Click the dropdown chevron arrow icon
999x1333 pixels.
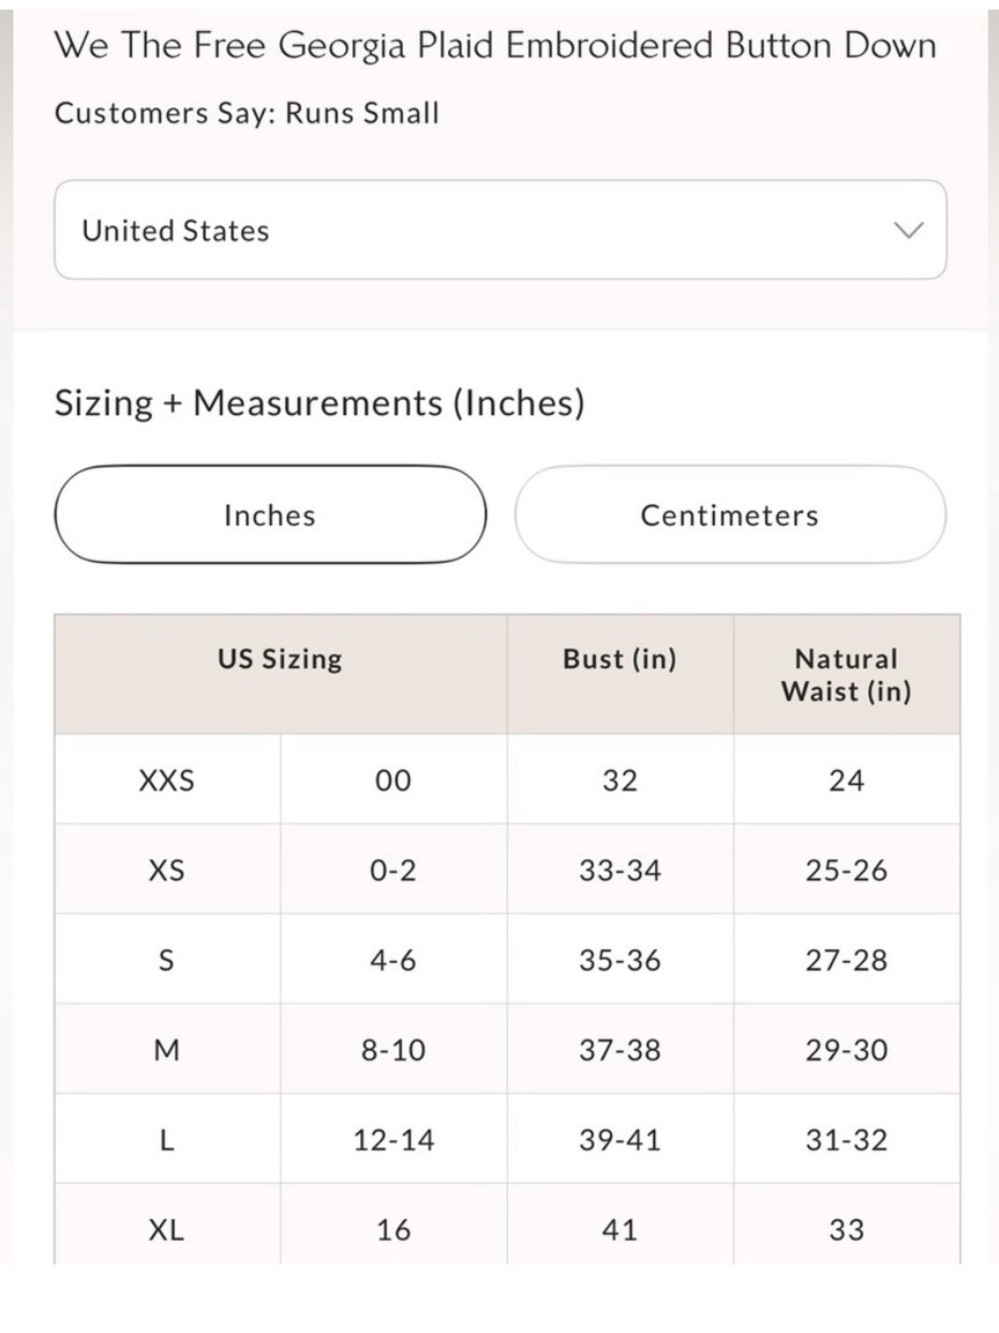907,230
